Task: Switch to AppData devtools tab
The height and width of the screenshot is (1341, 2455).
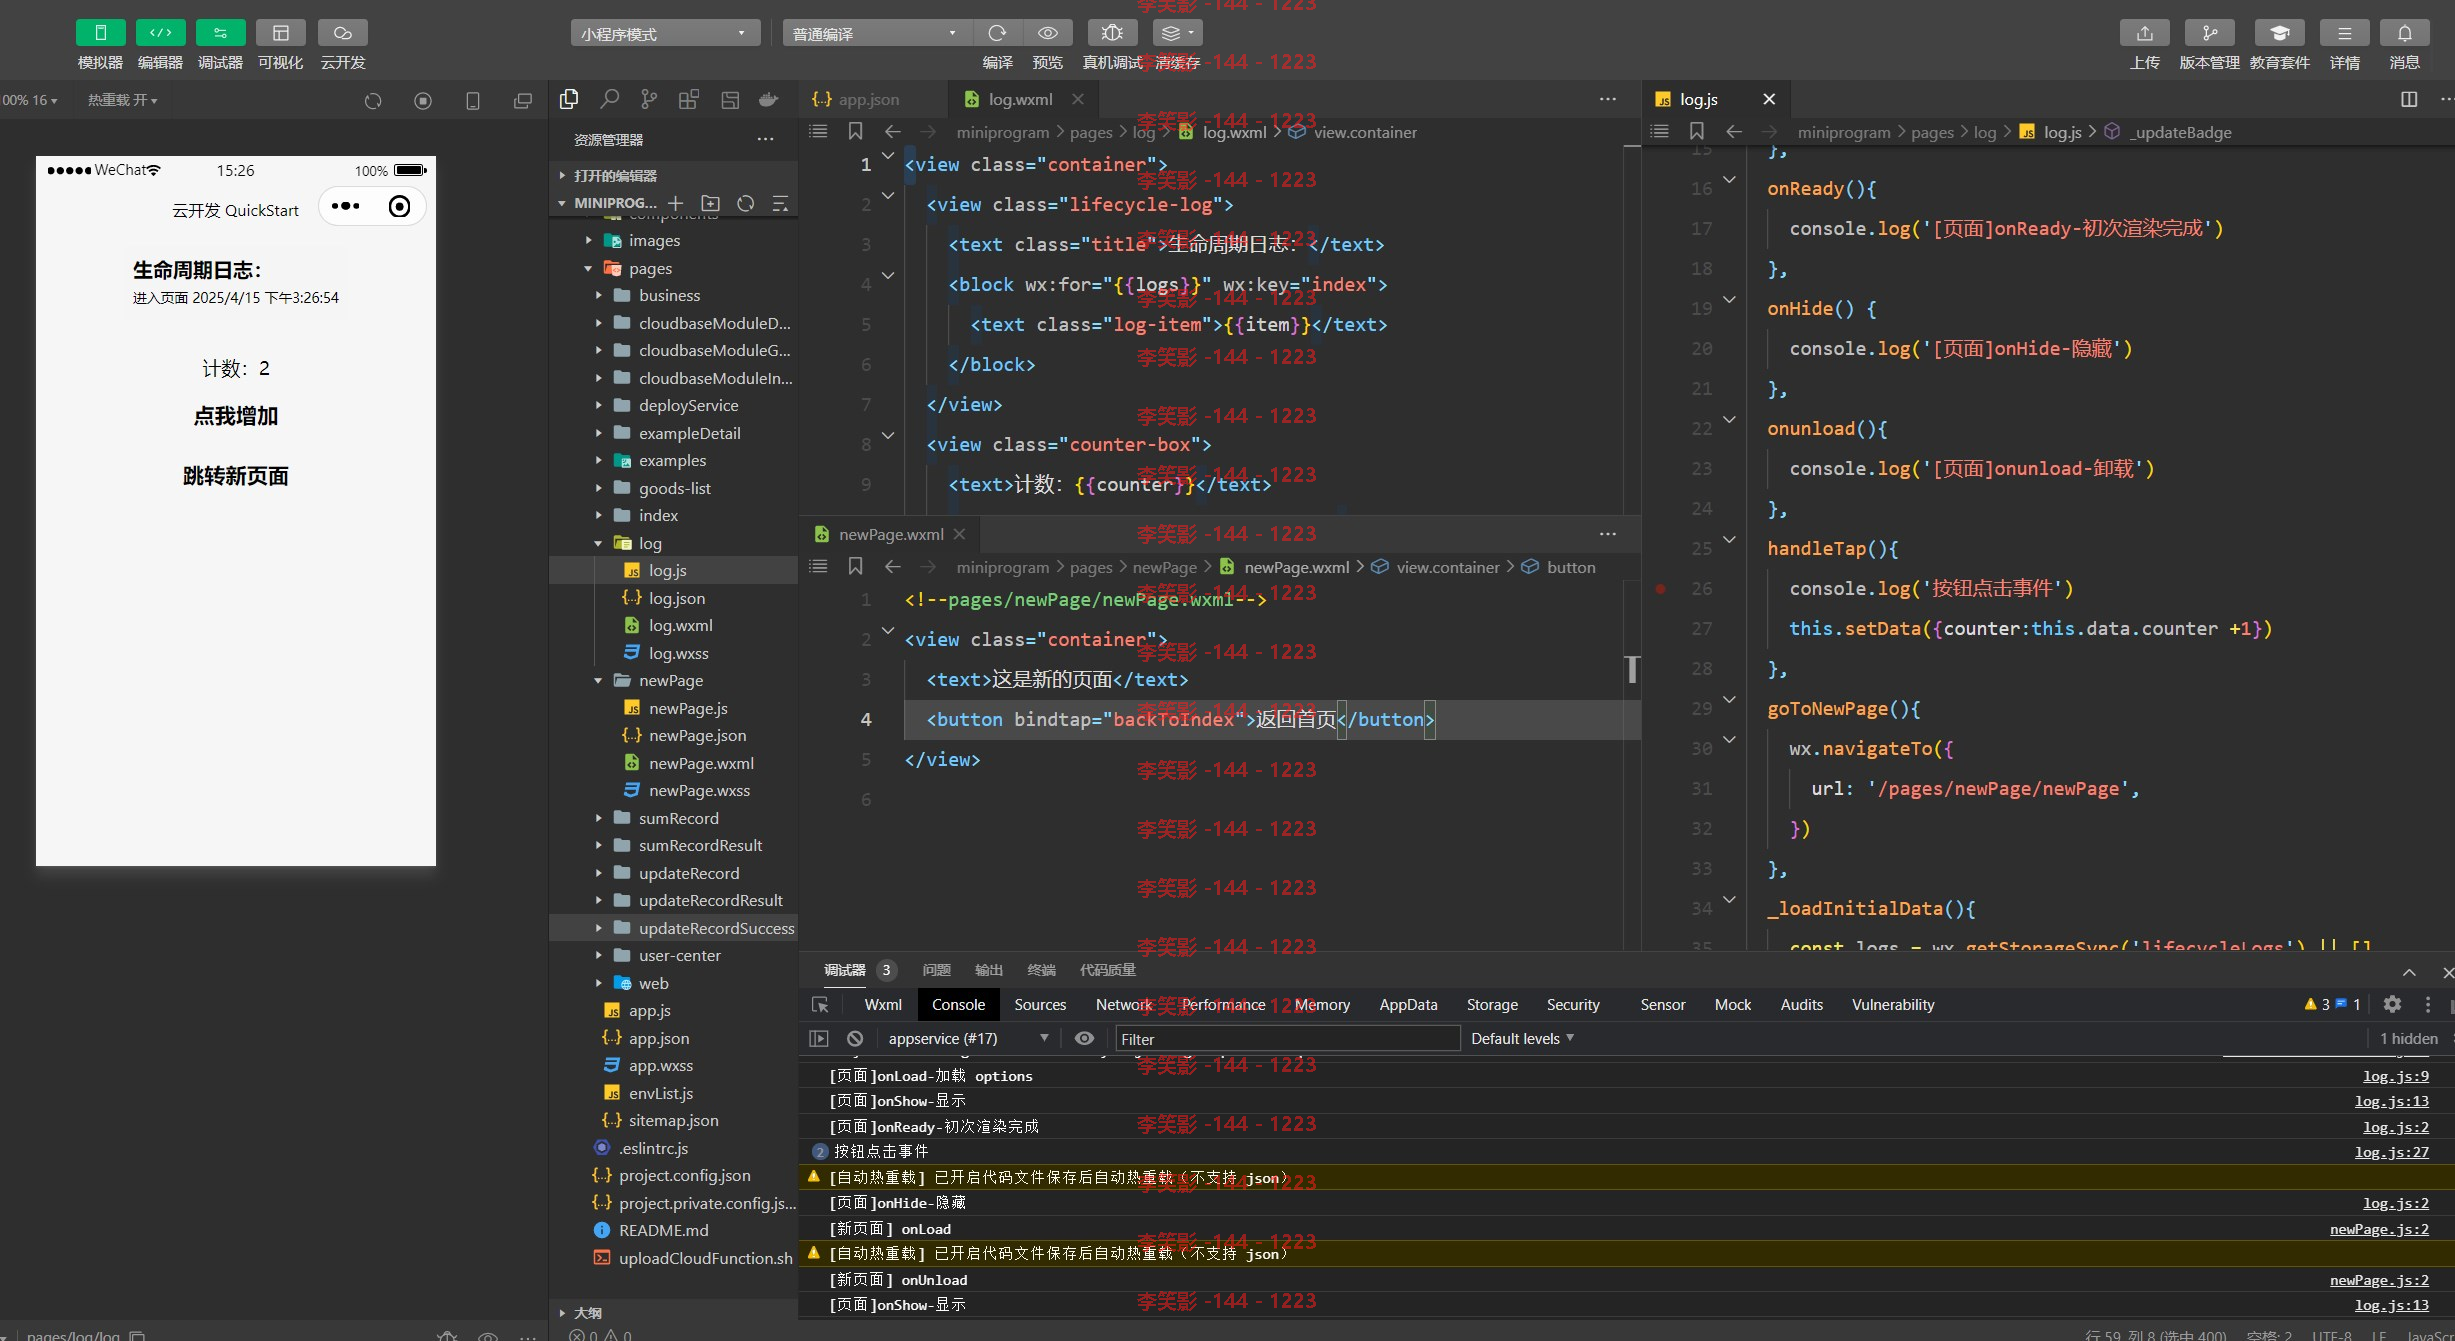Action: [1408, 1005]
